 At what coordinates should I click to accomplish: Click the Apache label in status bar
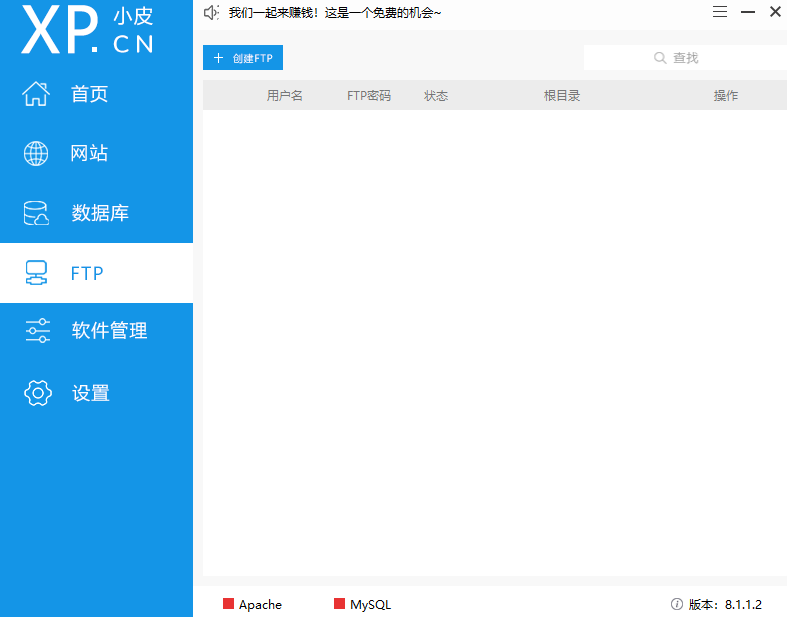260,604
